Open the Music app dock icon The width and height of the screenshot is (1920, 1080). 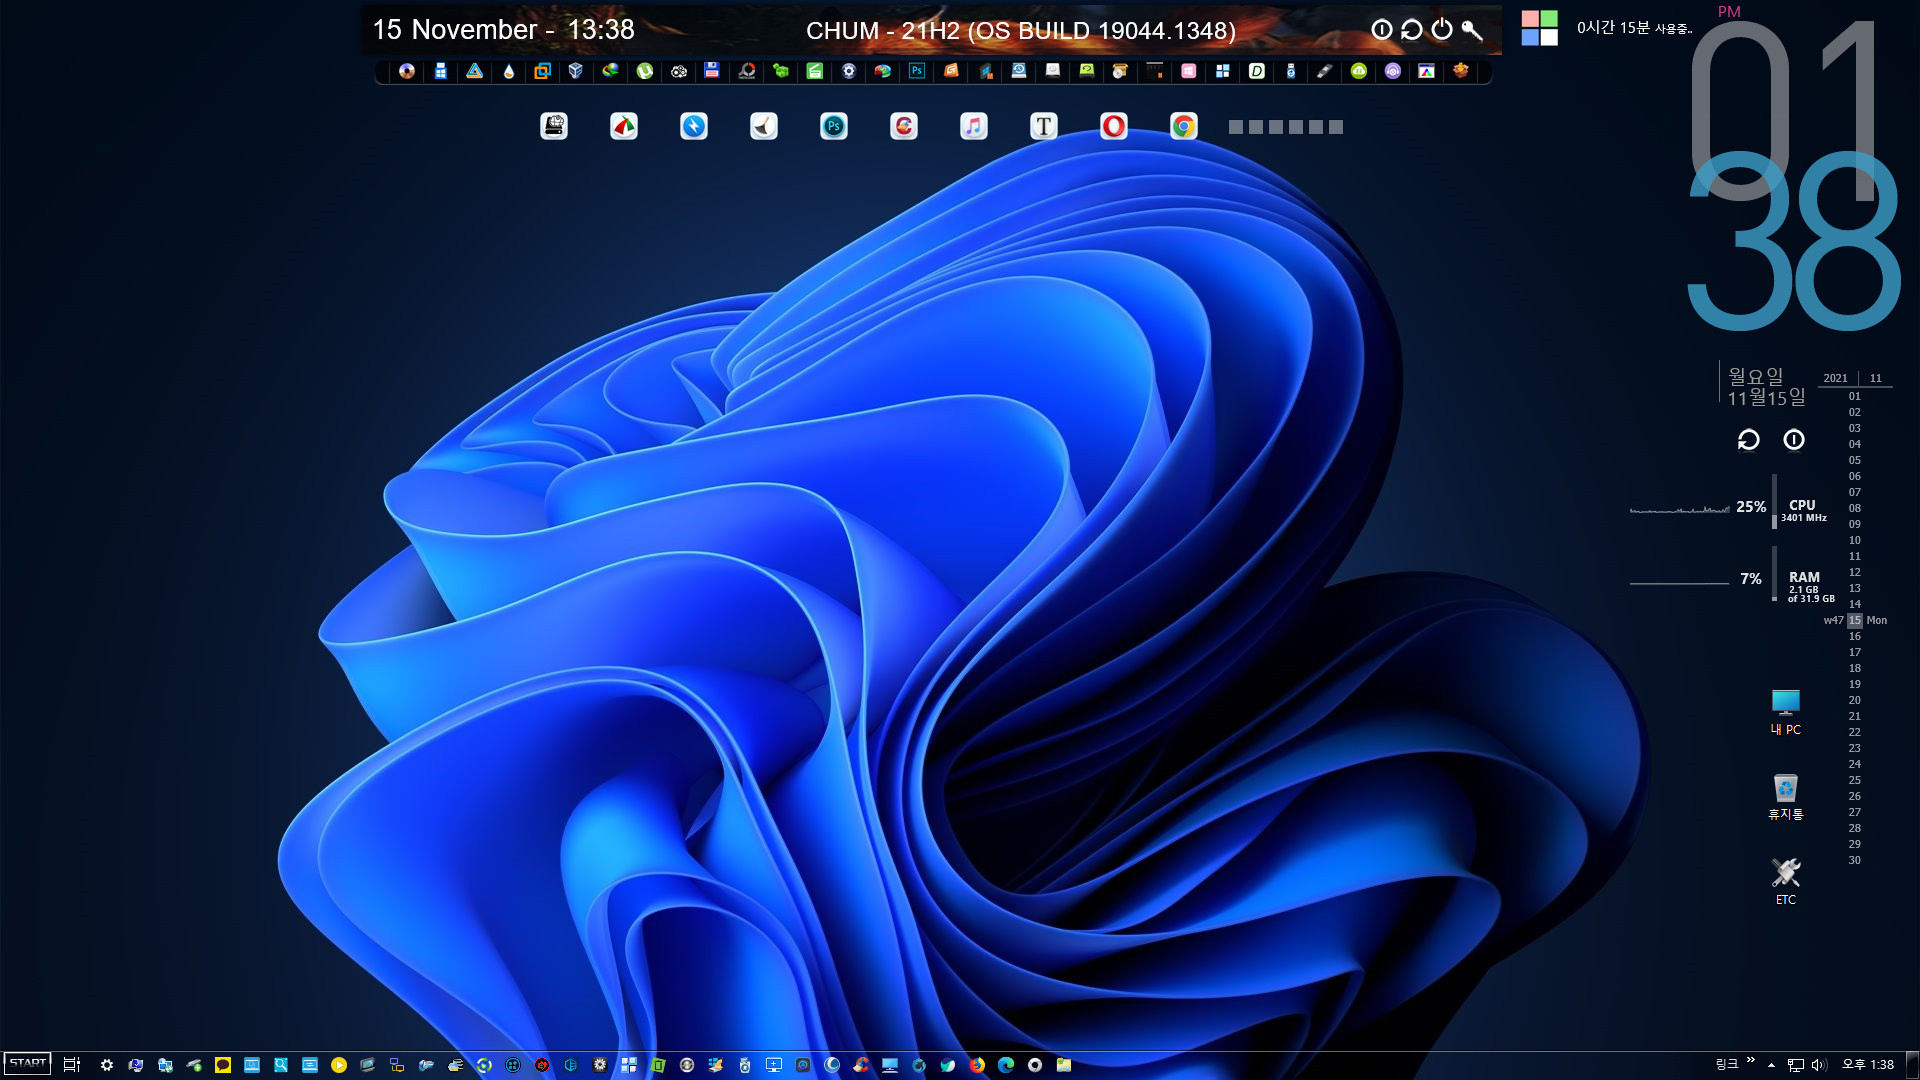(x=974, y=126)
